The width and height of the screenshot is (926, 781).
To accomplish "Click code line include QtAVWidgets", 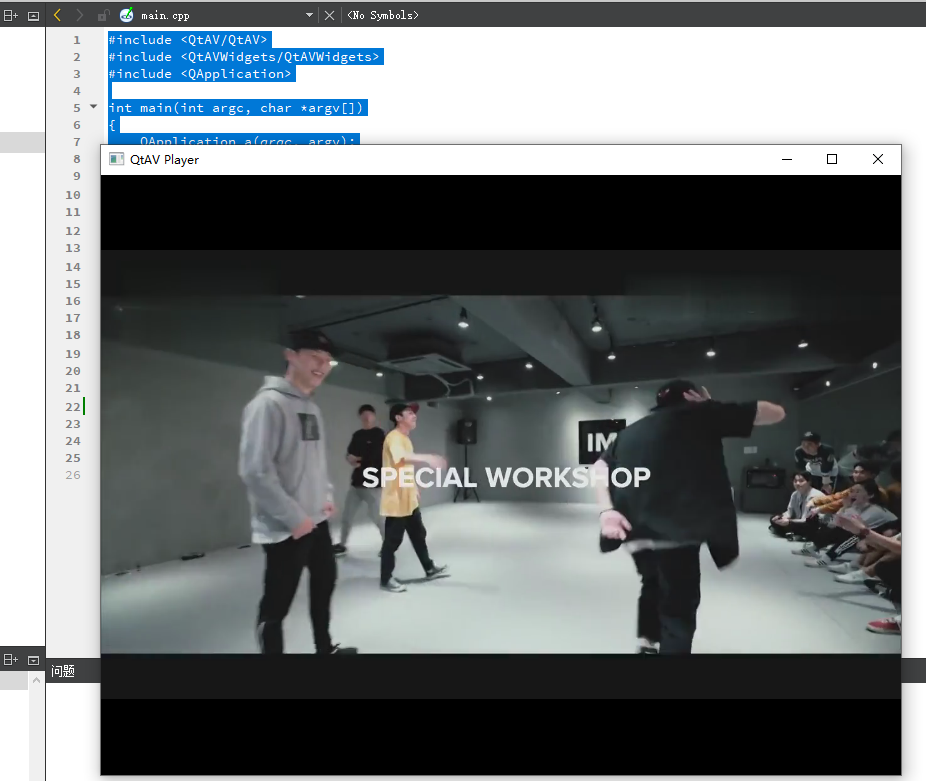I will pyautogui.click(x=245, y=57).
